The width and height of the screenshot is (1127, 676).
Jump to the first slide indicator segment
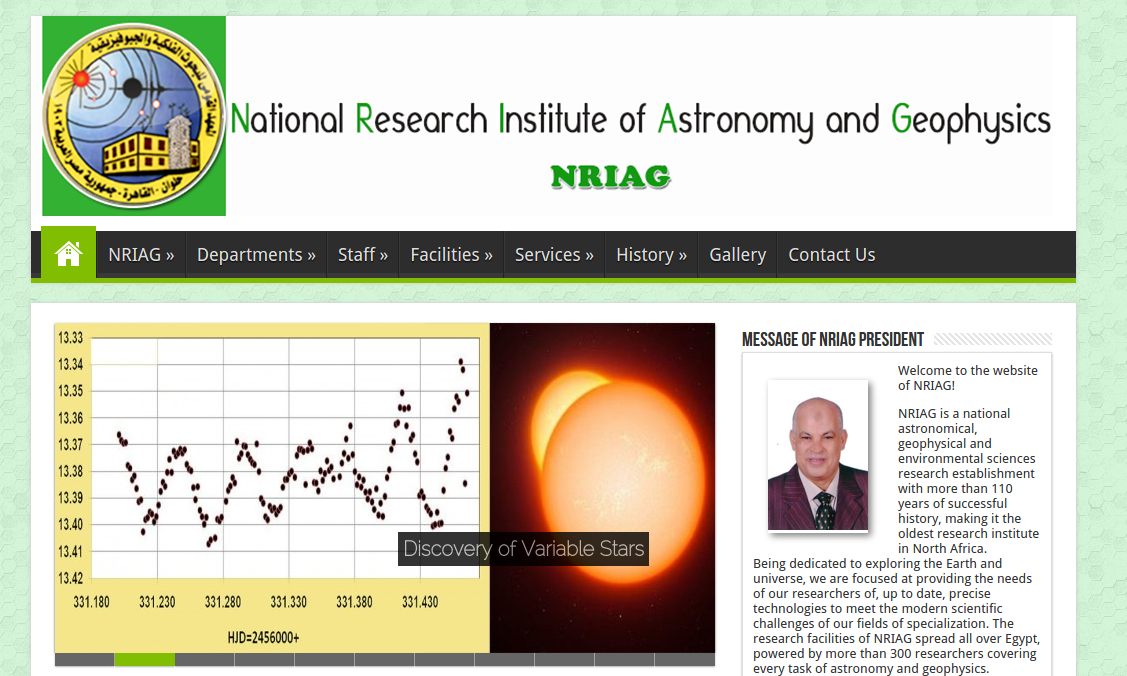click(x=84, y=659)
